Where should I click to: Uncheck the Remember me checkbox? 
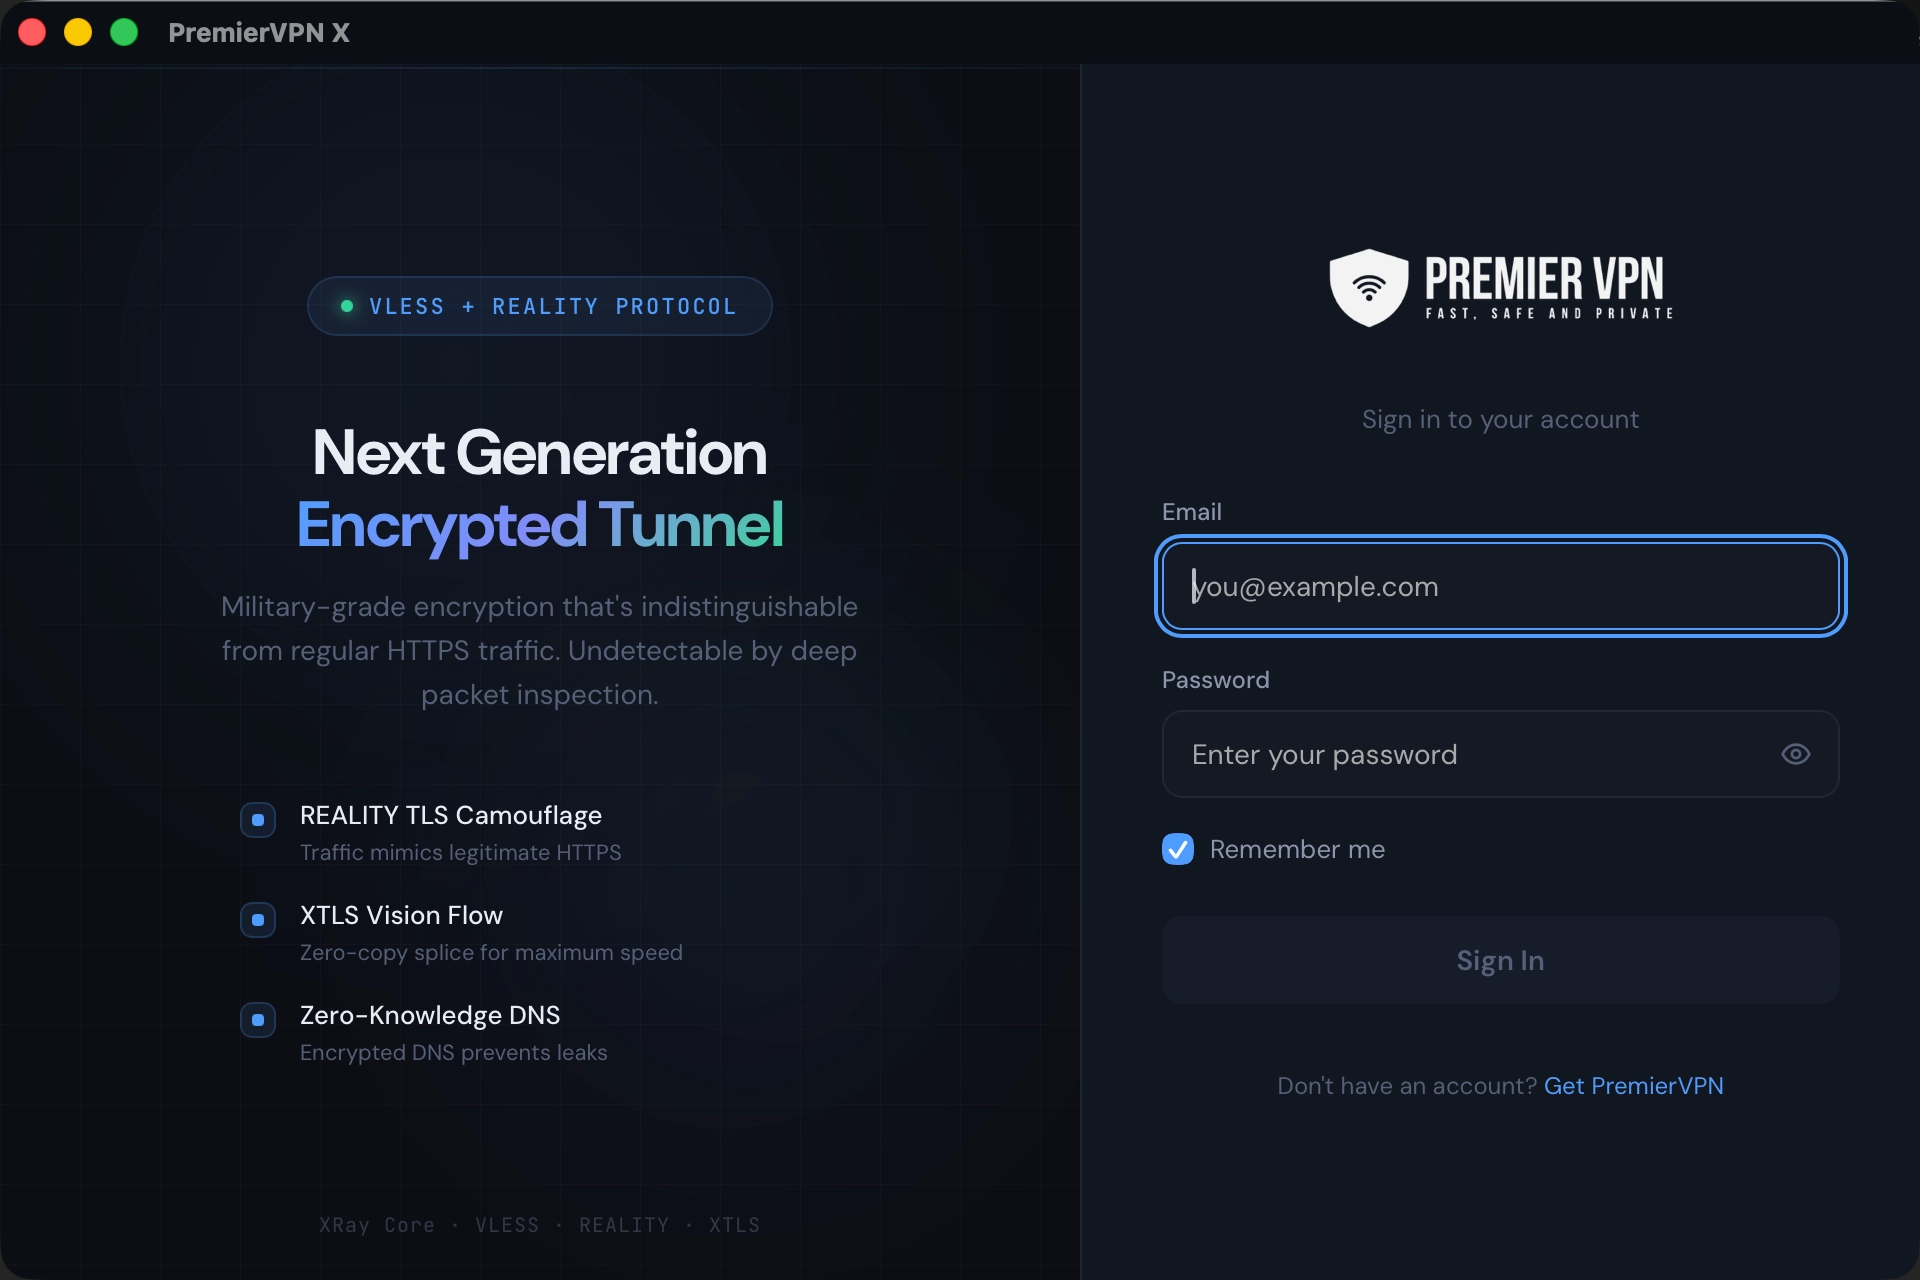(1177, 849)
